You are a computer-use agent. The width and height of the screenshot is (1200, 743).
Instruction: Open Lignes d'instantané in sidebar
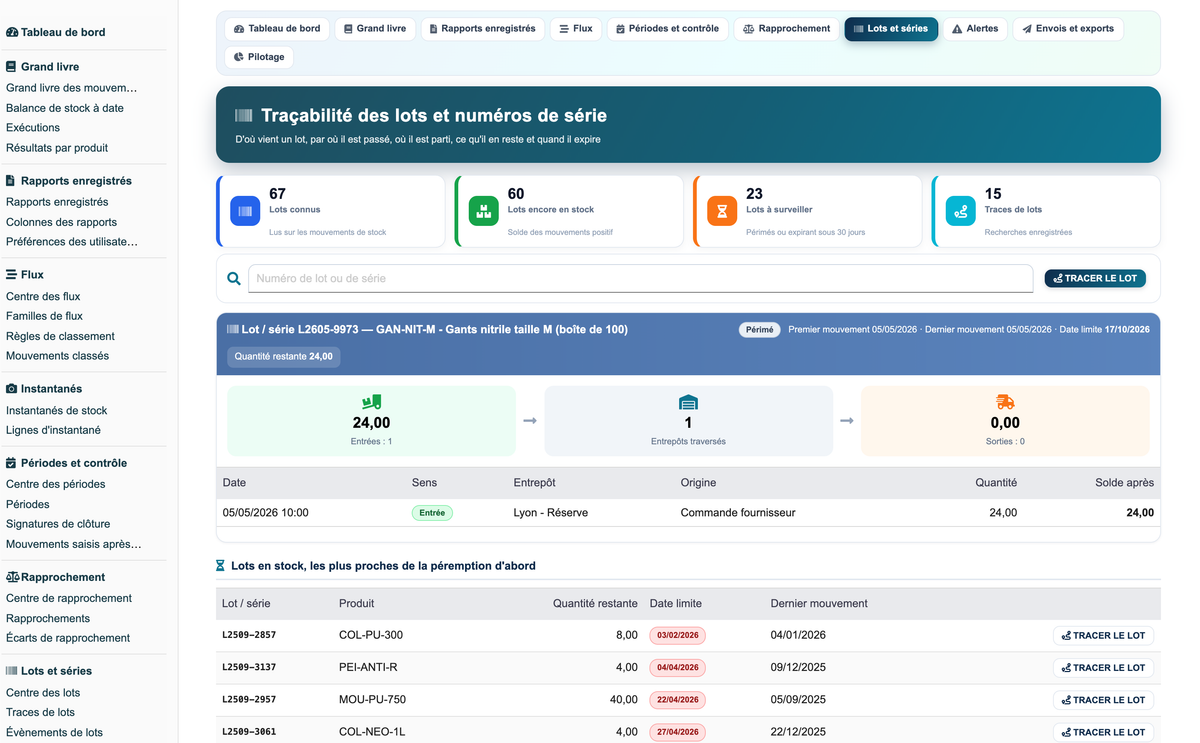(x=53, y=430)
